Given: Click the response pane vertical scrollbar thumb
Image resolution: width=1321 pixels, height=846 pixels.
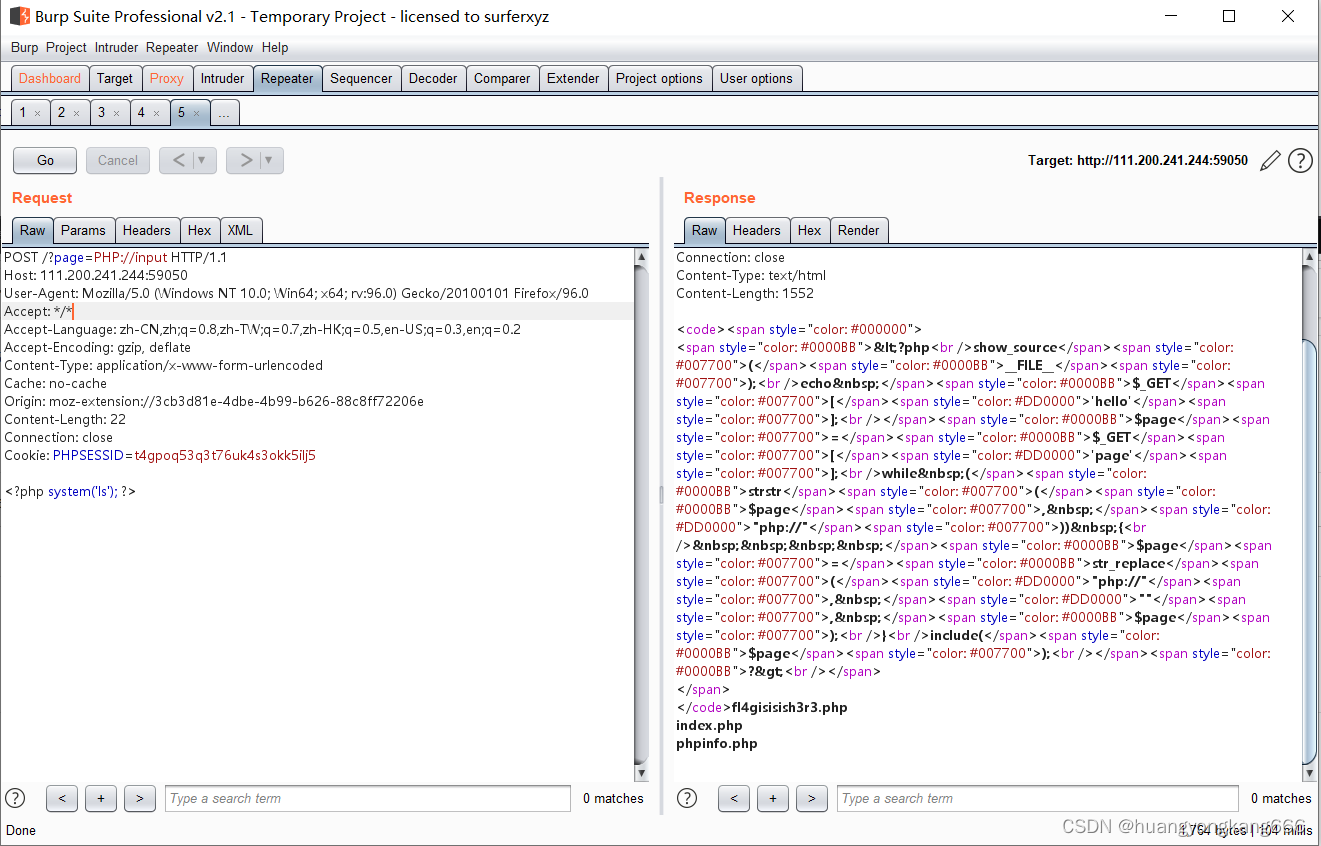Looking at the screenshot, I should coord(1310,550).
